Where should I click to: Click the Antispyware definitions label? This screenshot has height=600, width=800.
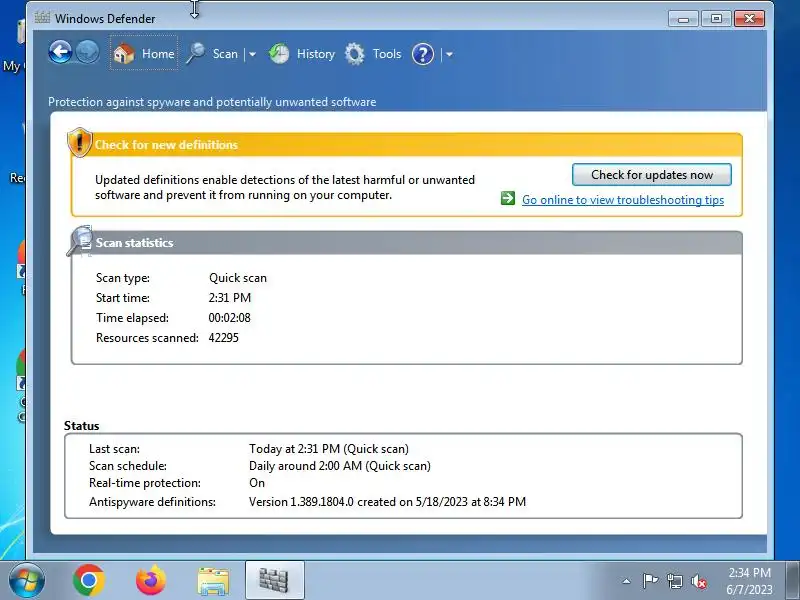(152, 502)
